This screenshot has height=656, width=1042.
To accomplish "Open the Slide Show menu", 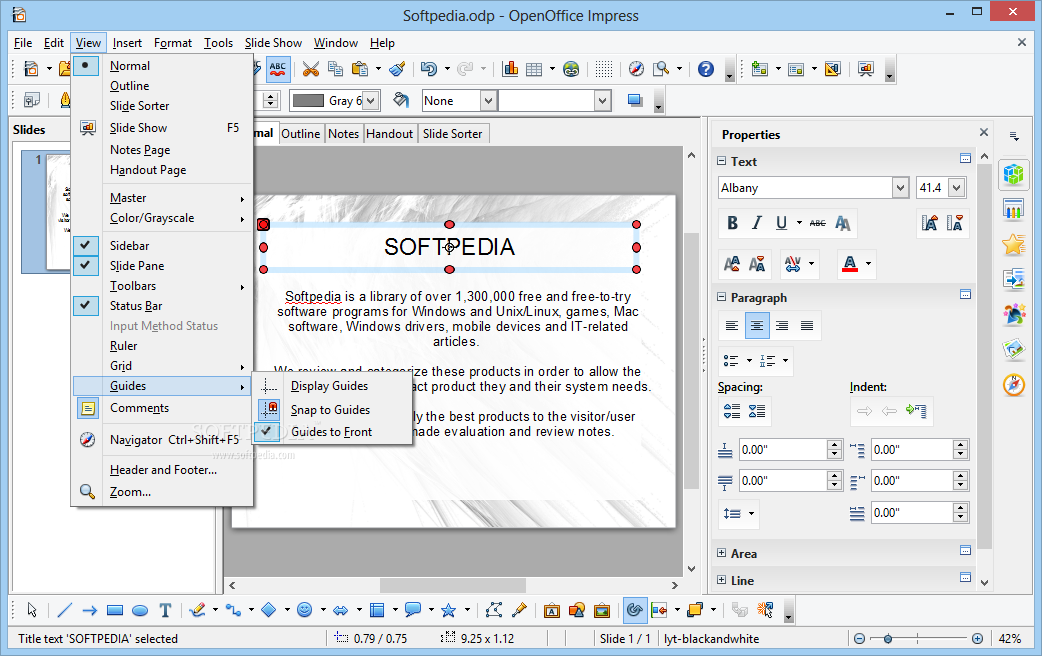I will coord(273,43).
